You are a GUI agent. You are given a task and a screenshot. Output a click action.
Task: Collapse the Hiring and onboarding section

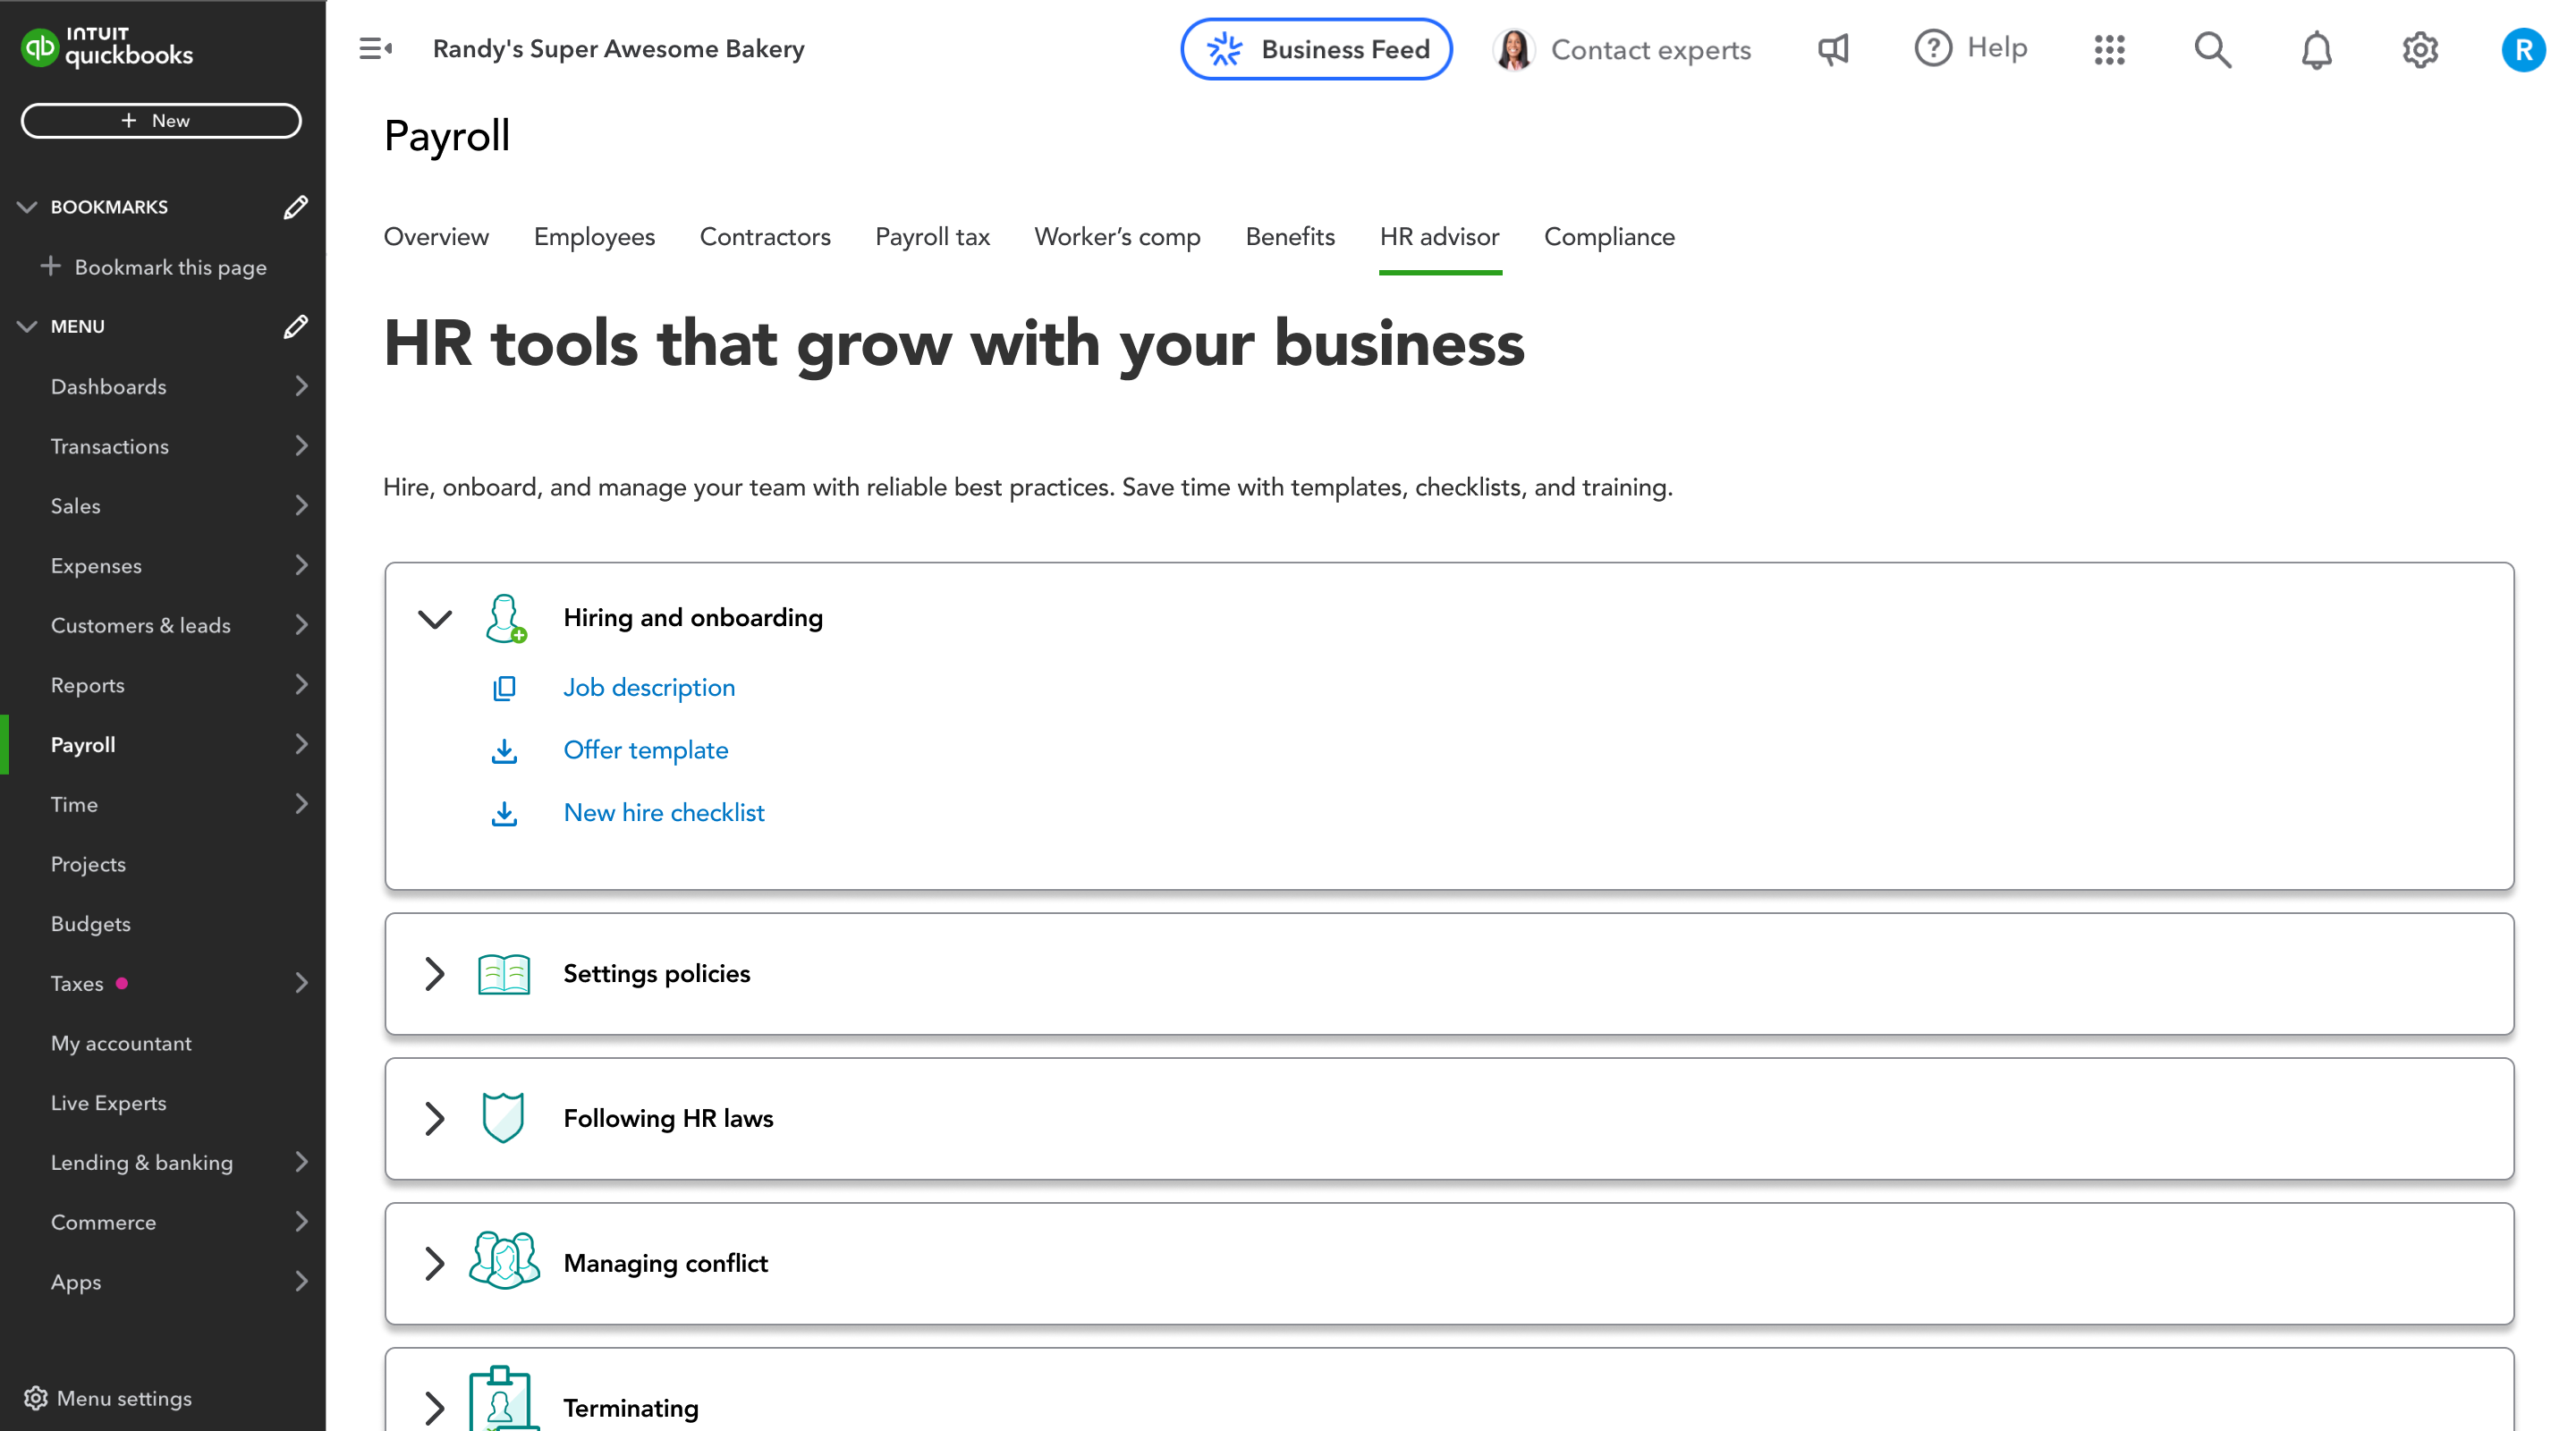pos(435,618)
